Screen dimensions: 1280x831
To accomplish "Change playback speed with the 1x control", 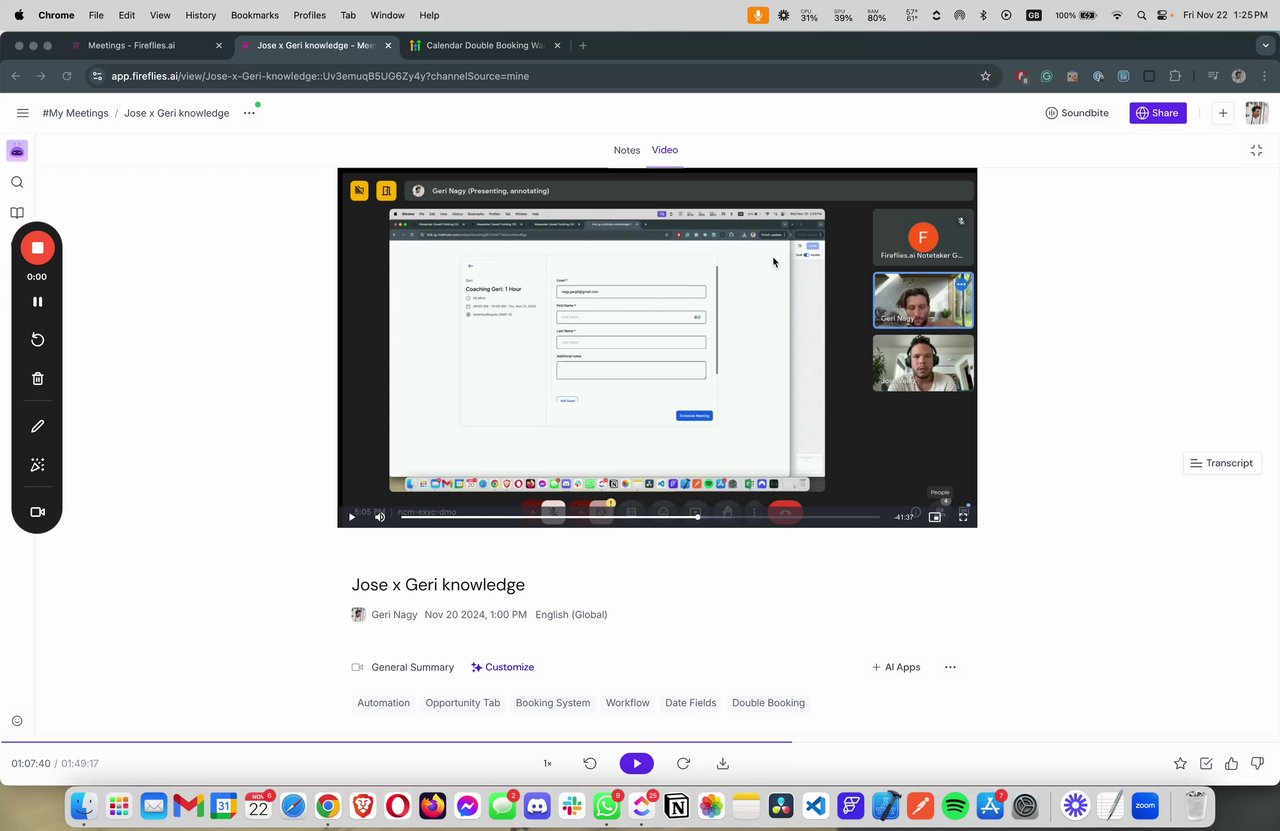I will tap(547, 763).
